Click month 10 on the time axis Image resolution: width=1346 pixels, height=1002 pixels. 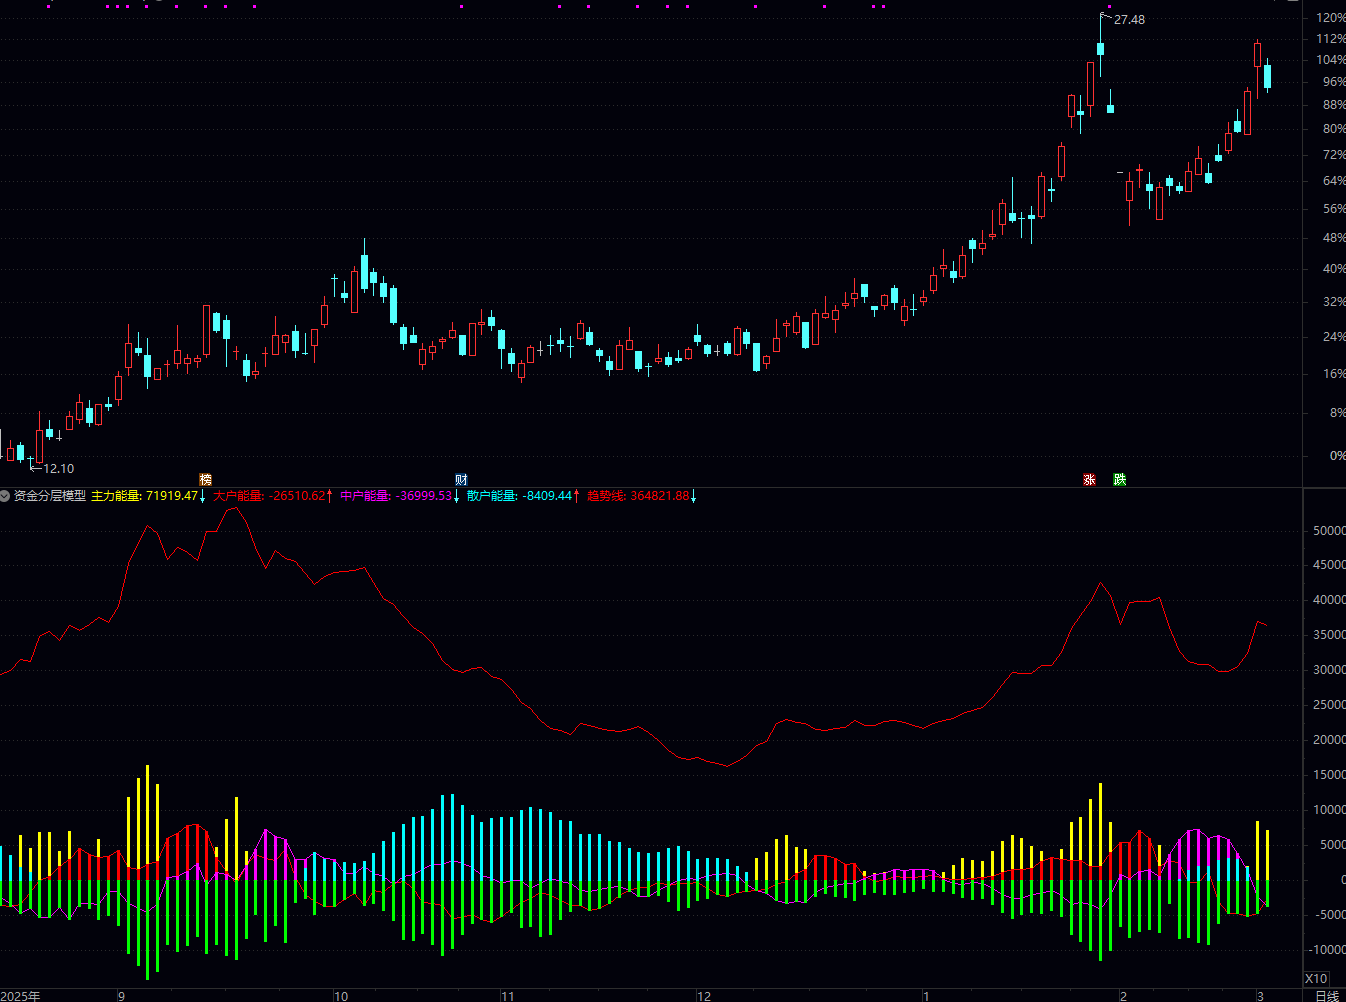(341, 996)
